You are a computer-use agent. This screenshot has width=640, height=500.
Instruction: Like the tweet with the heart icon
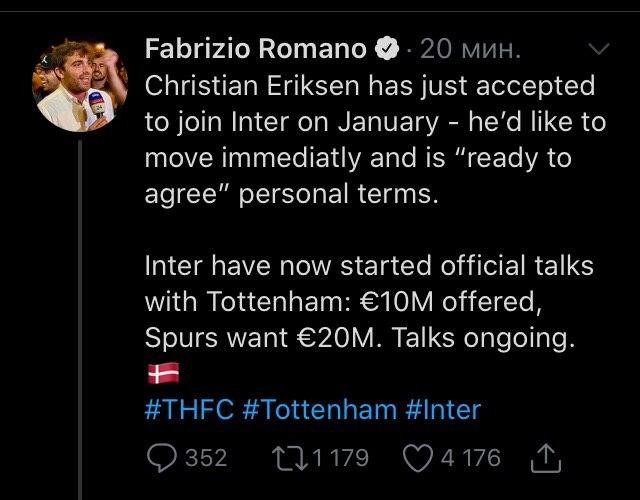[418, 458]
